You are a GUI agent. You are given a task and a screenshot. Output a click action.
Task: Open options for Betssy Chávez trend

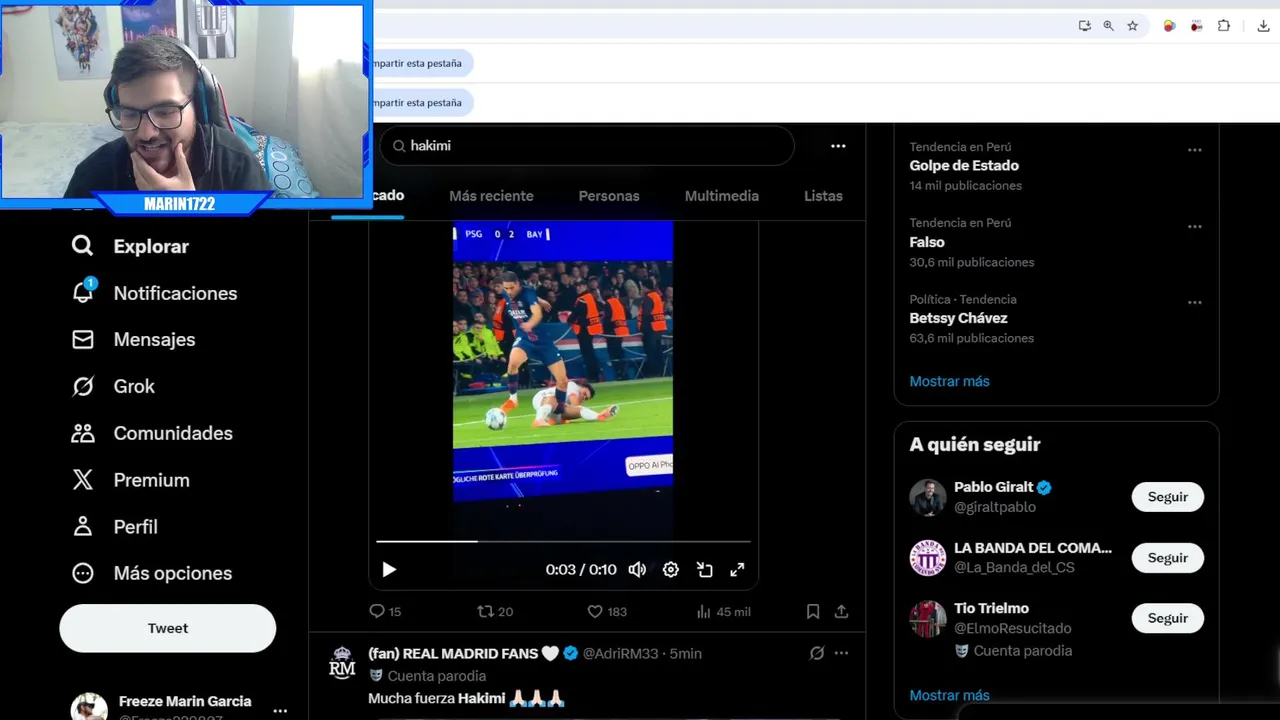tap(1194, 302)
